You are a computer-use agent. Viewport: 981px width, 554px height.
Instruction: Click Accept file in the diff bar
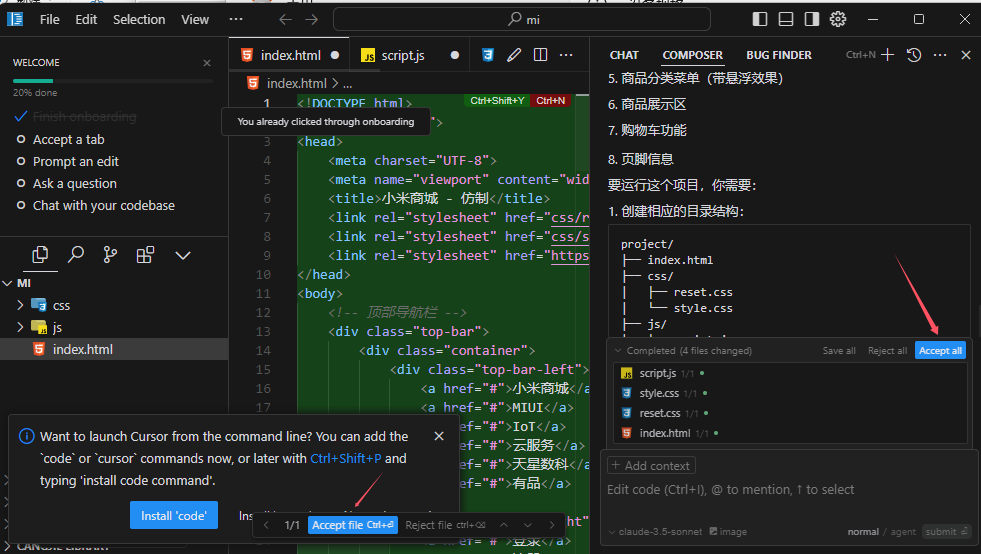point(353,525)
